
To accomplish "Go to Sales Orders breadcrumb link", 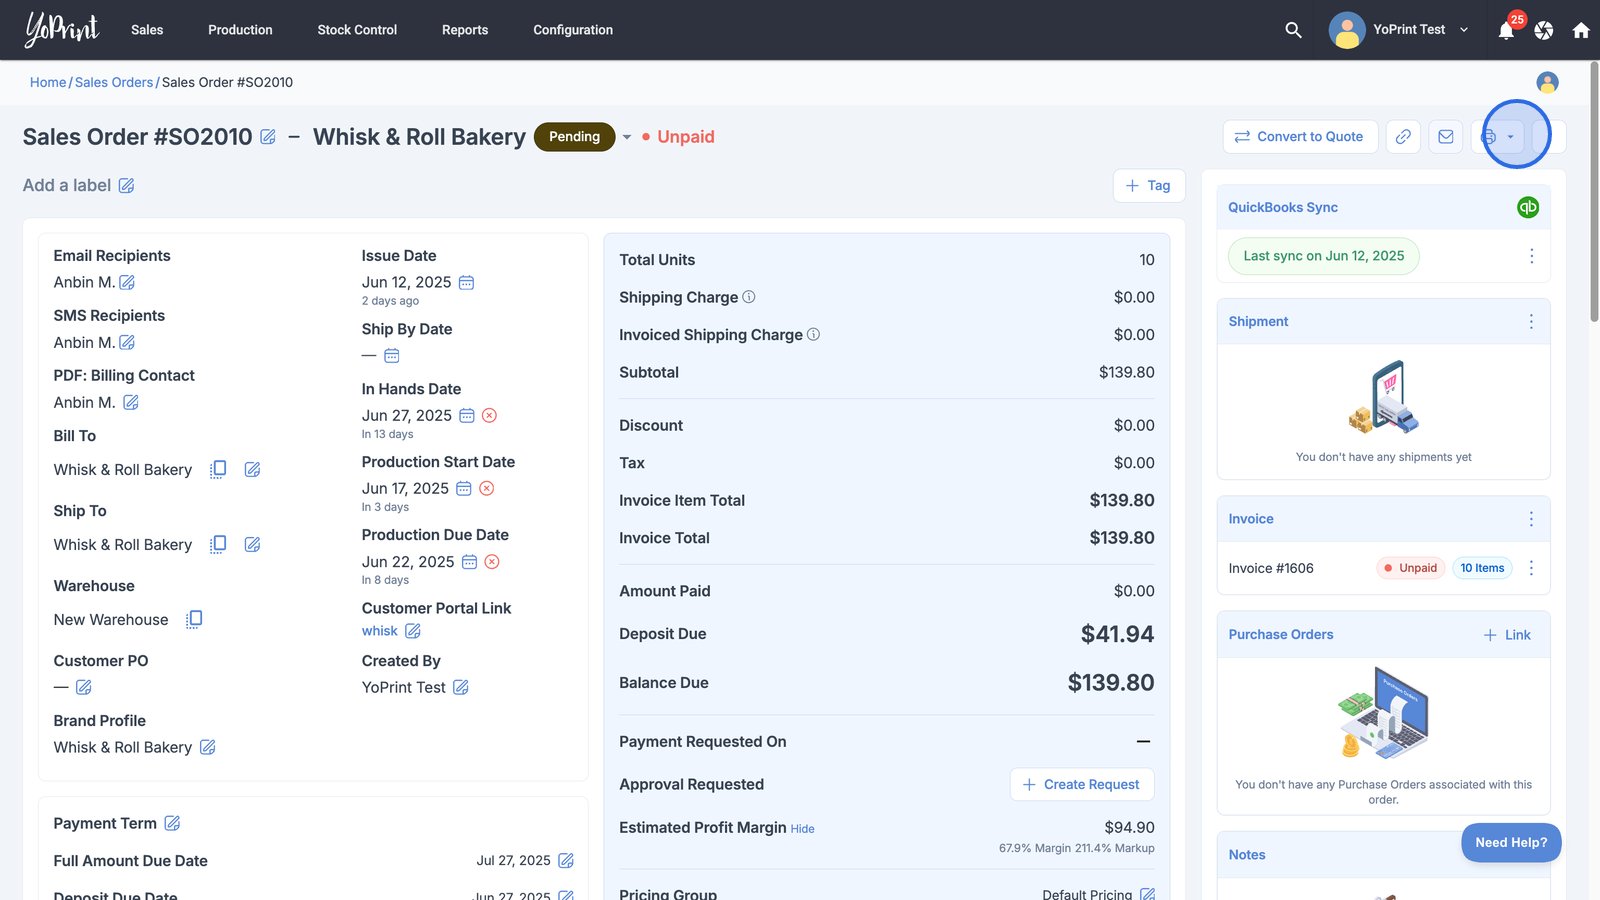I will coord(114,82).
